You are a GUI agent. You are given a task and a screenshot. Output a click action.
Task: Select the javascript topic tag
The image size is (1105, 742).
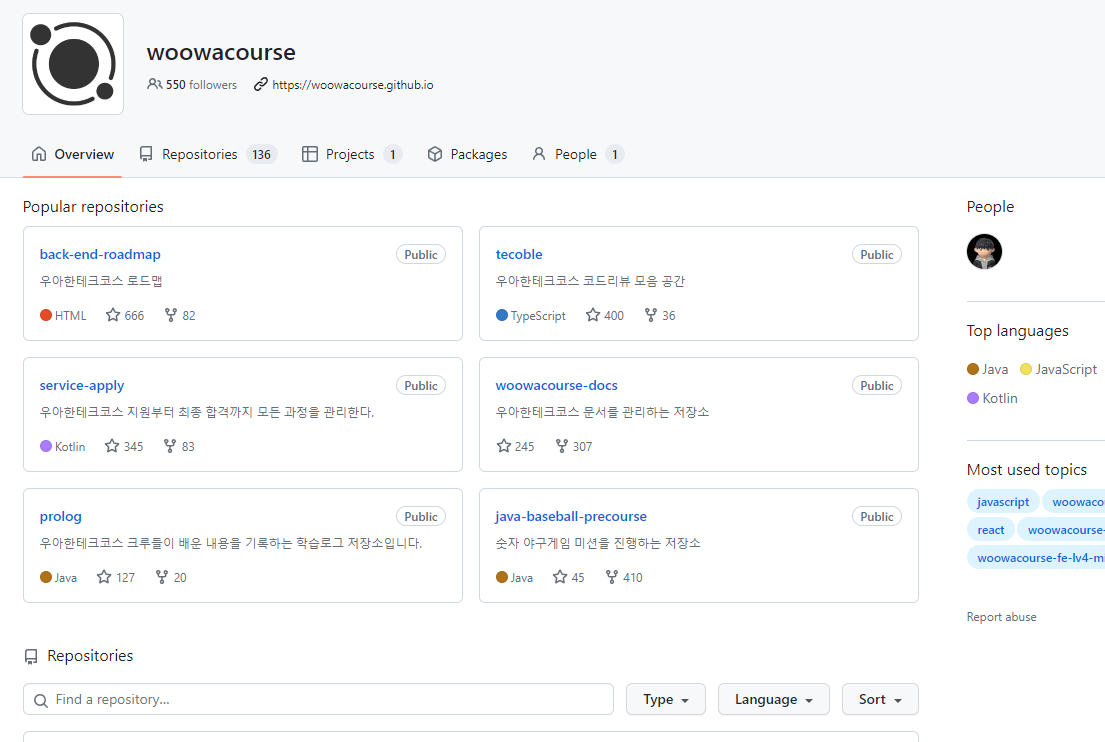pos(1003,502)
